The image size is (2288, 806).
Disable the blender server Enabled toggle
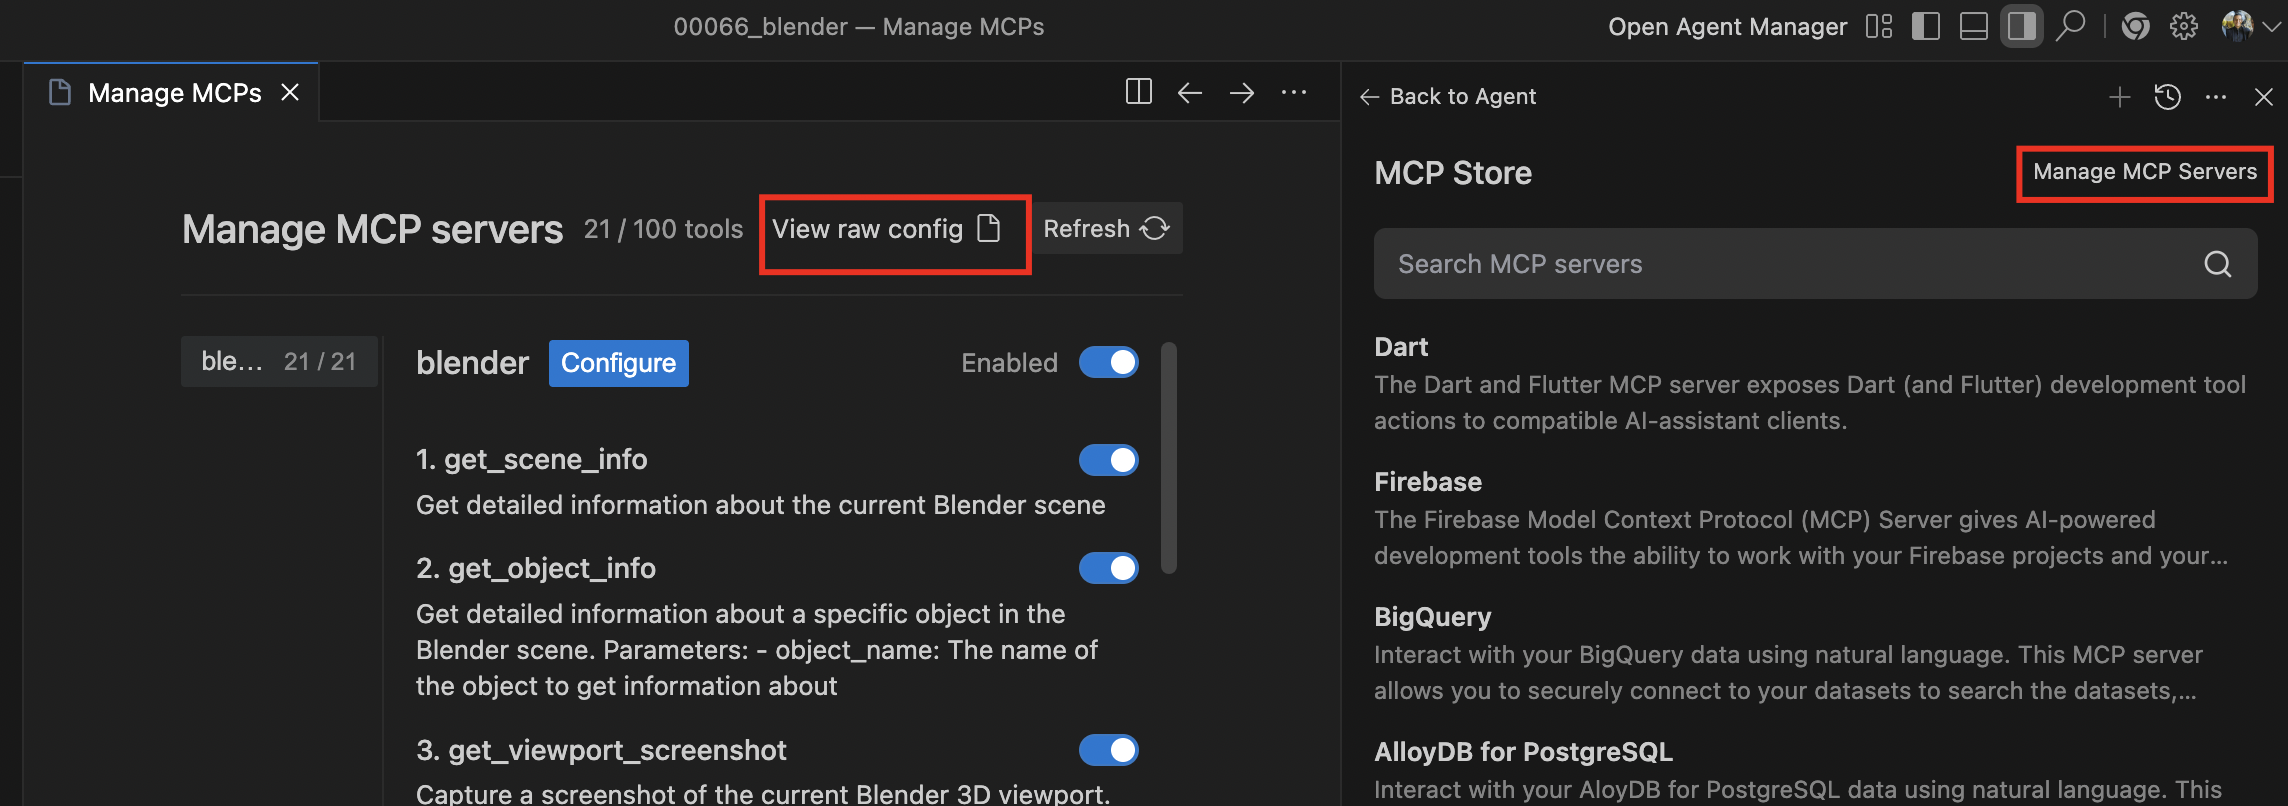(1108, 362)
